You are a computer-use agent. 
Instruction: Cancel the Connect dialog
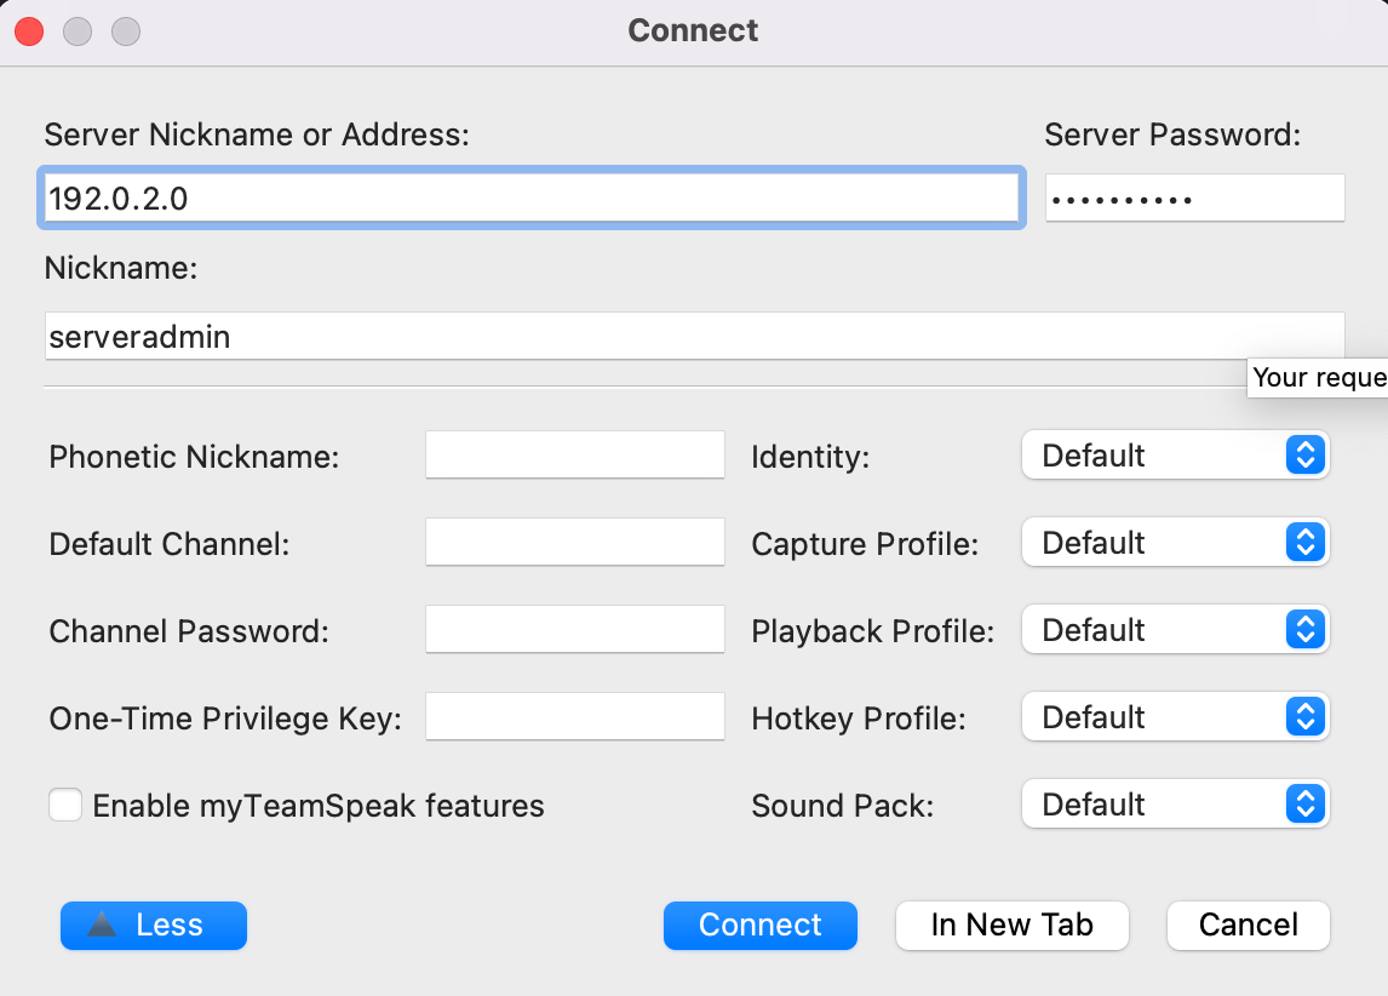(x=1247, y=925)
